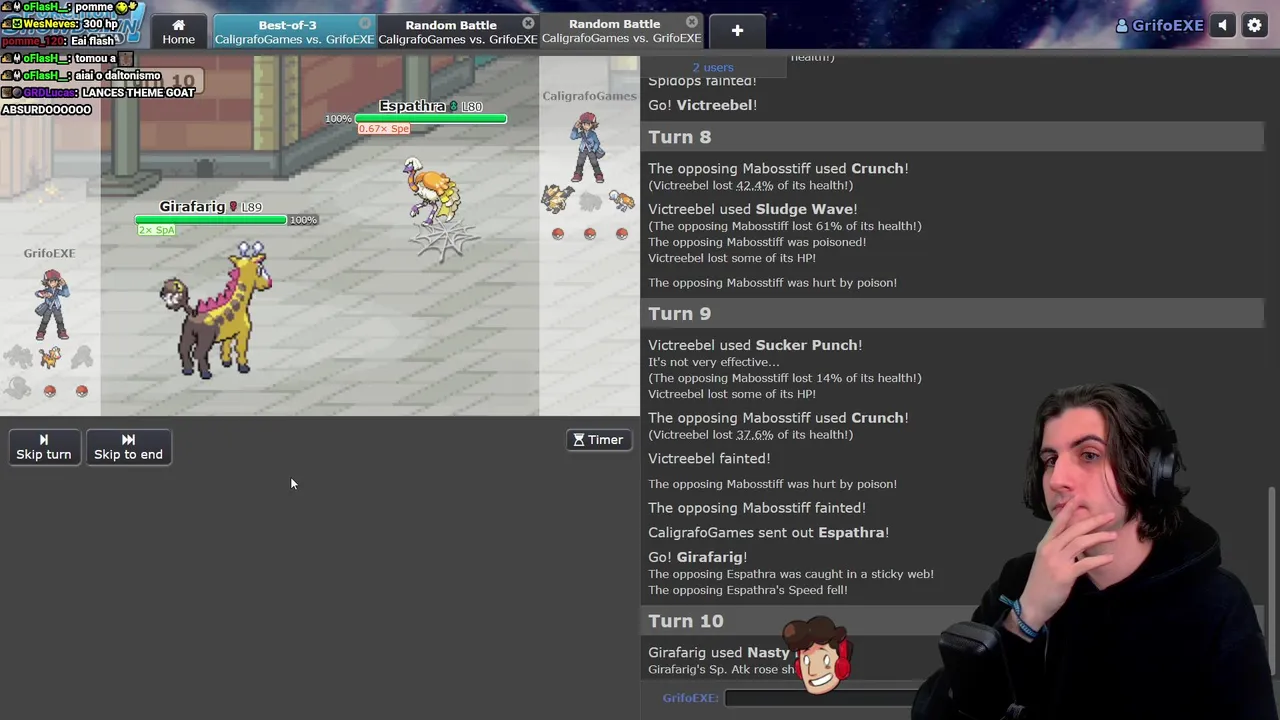Click 'Victreebel used Sucker Punch!' log line

click(755, 345)
